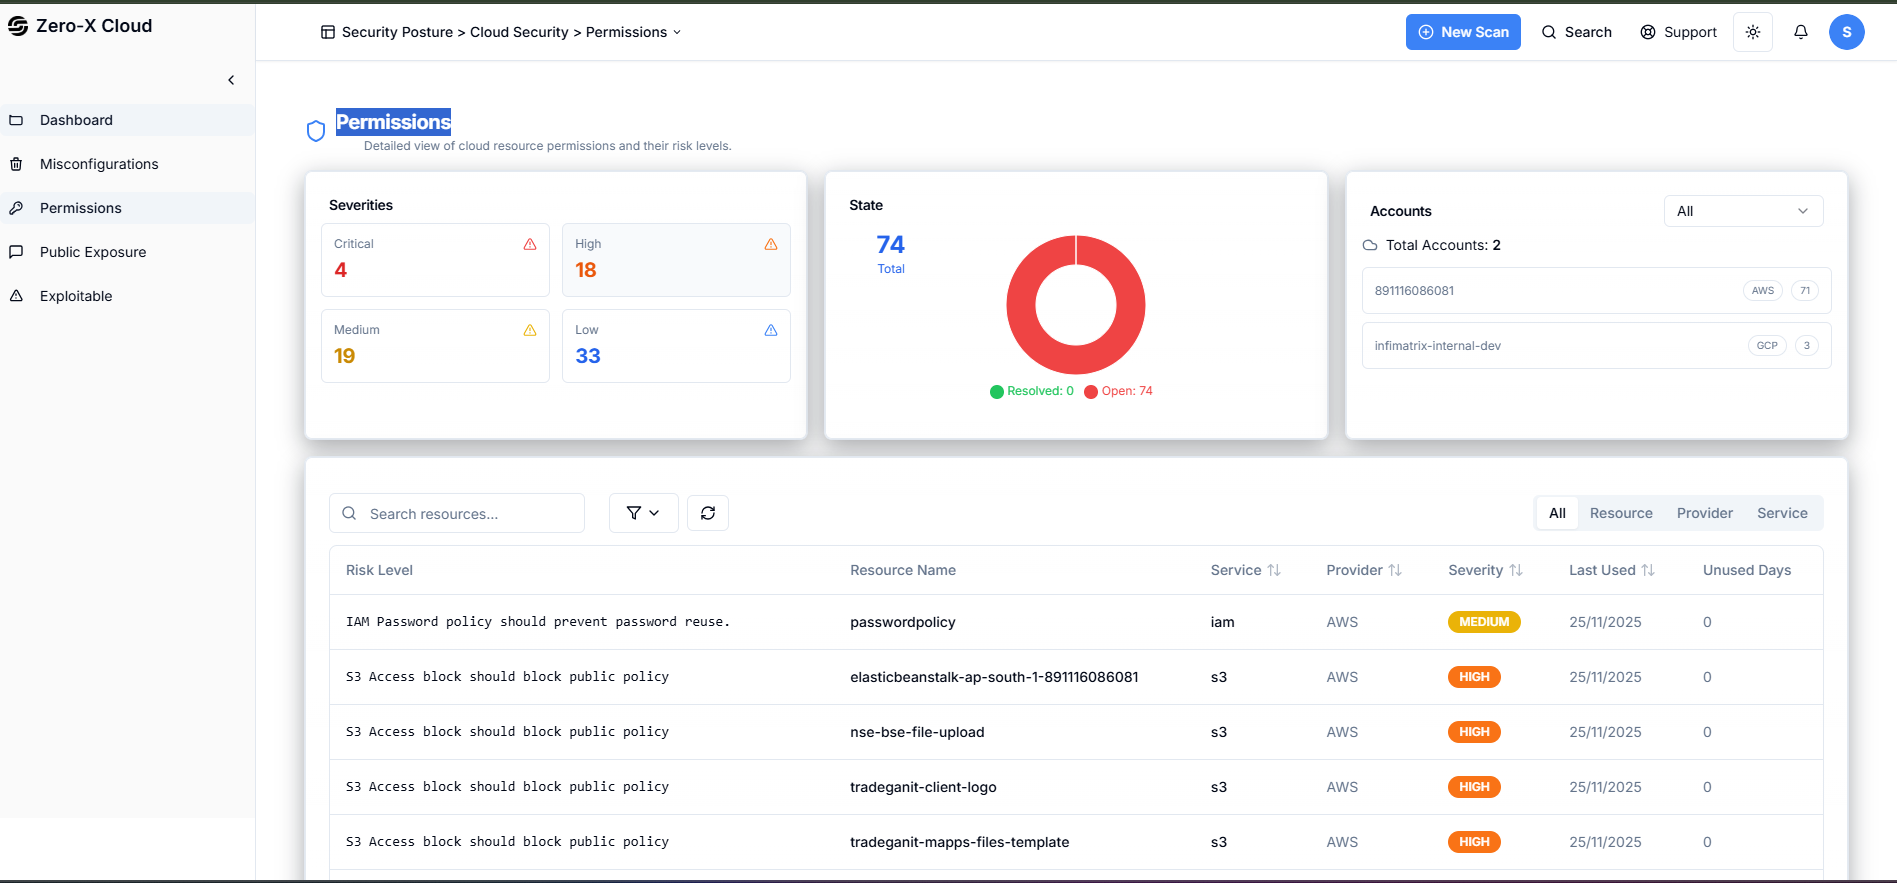Click the Resource Name column header
This screenshot has height=883, width=1897.
click(903, 570)
